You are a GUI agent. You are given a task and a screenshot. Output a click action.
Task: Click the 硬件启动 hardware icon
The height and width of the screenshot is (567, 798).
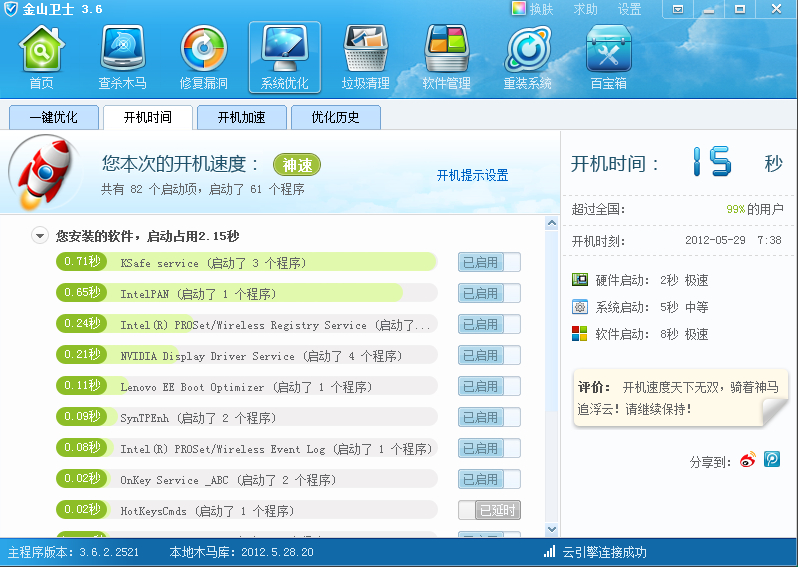coord(580,279)
